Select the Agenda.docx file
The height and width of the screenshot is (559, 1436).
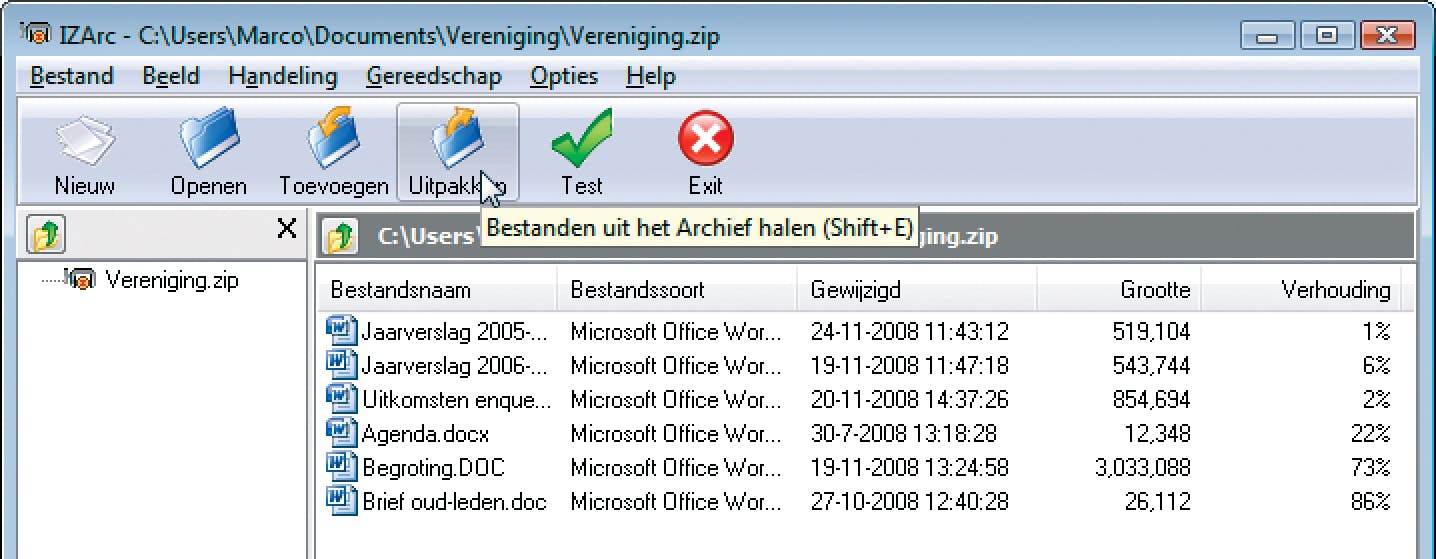pyautogui.click(x=425, y=434)
